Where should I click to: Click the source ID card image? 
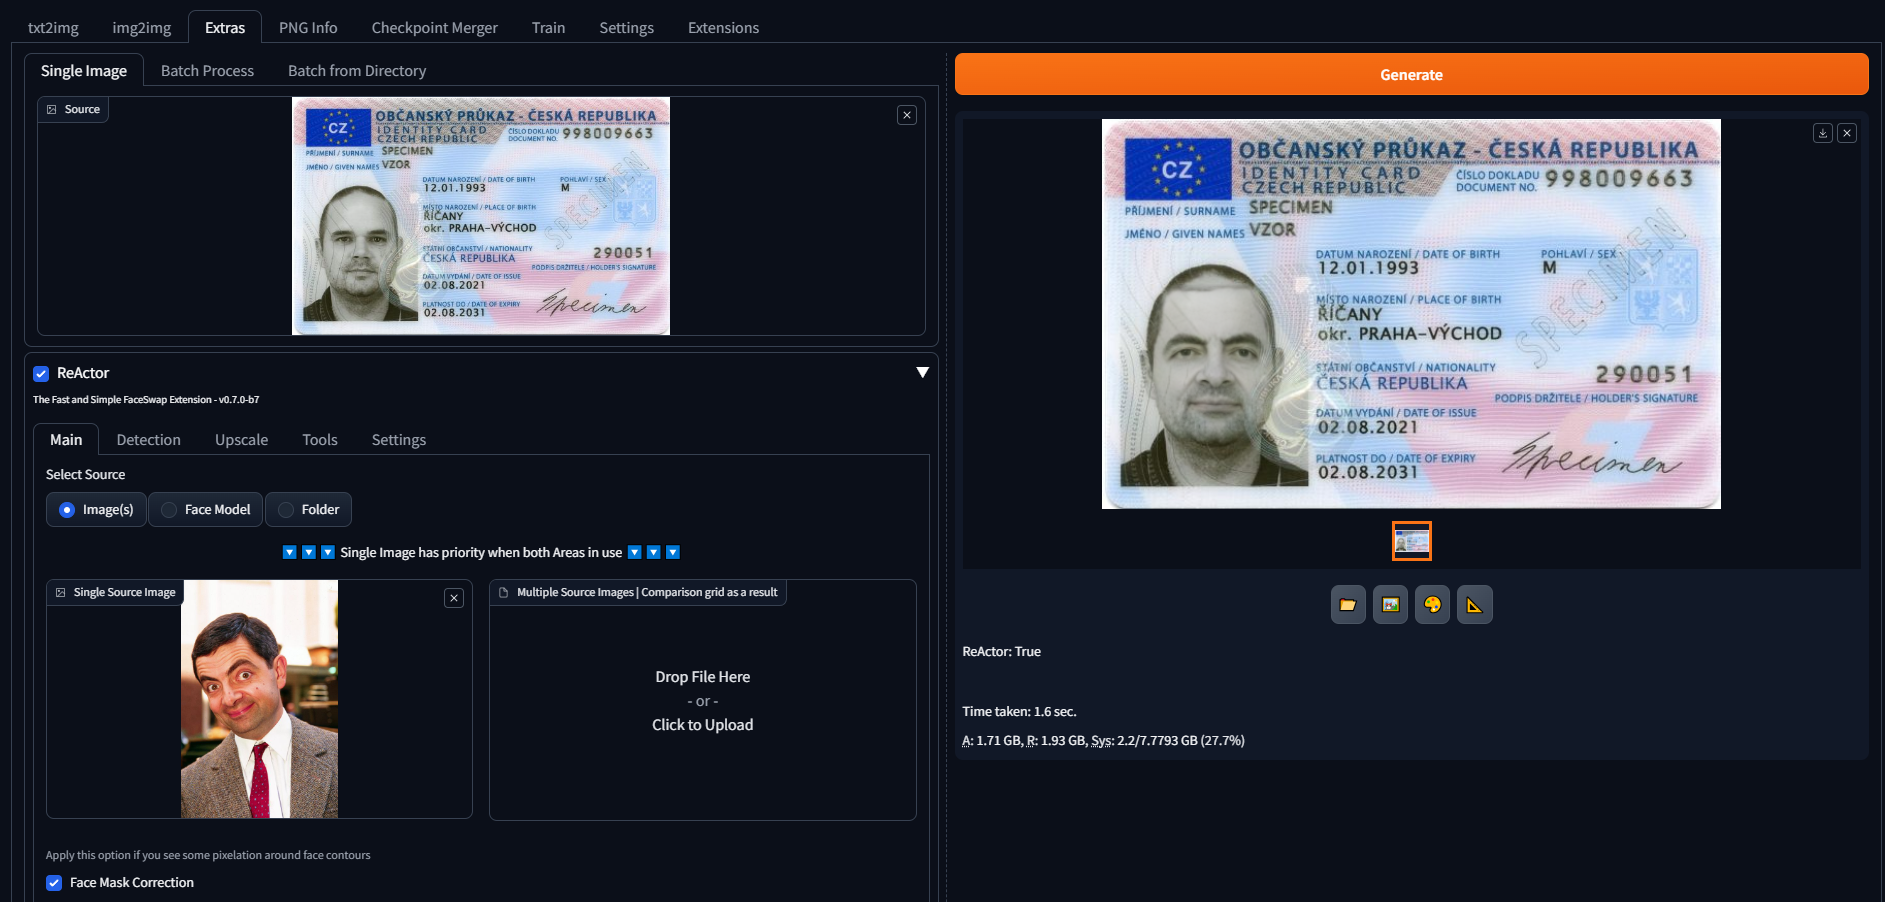pos(481,216)
